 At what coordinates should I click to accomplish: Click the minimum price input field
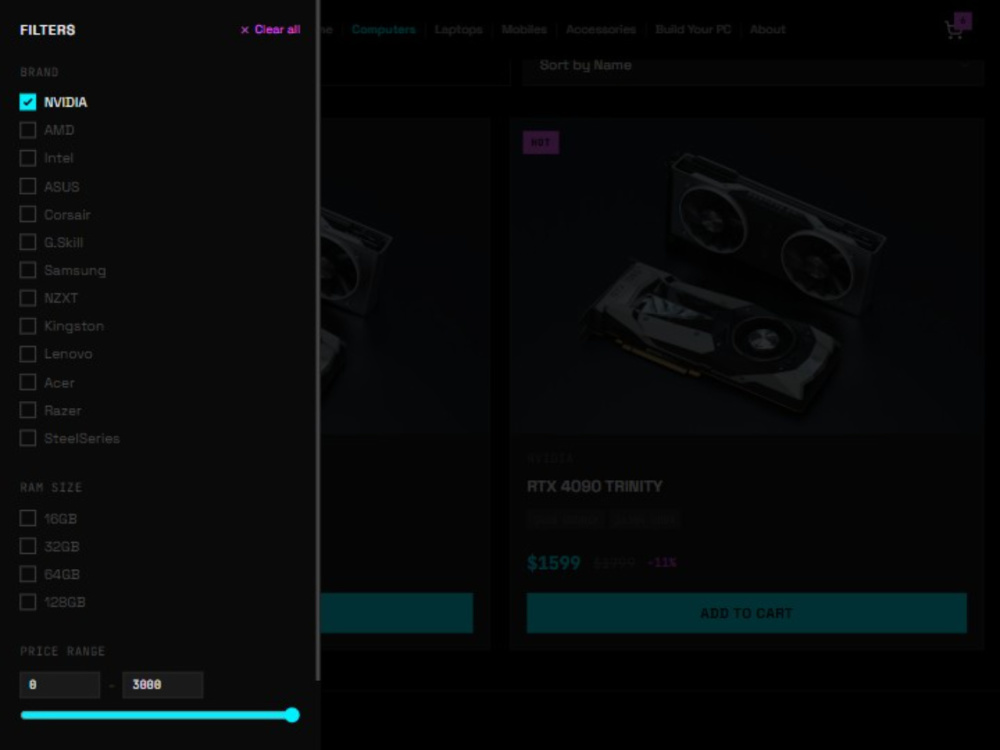(x=60, y=685)
